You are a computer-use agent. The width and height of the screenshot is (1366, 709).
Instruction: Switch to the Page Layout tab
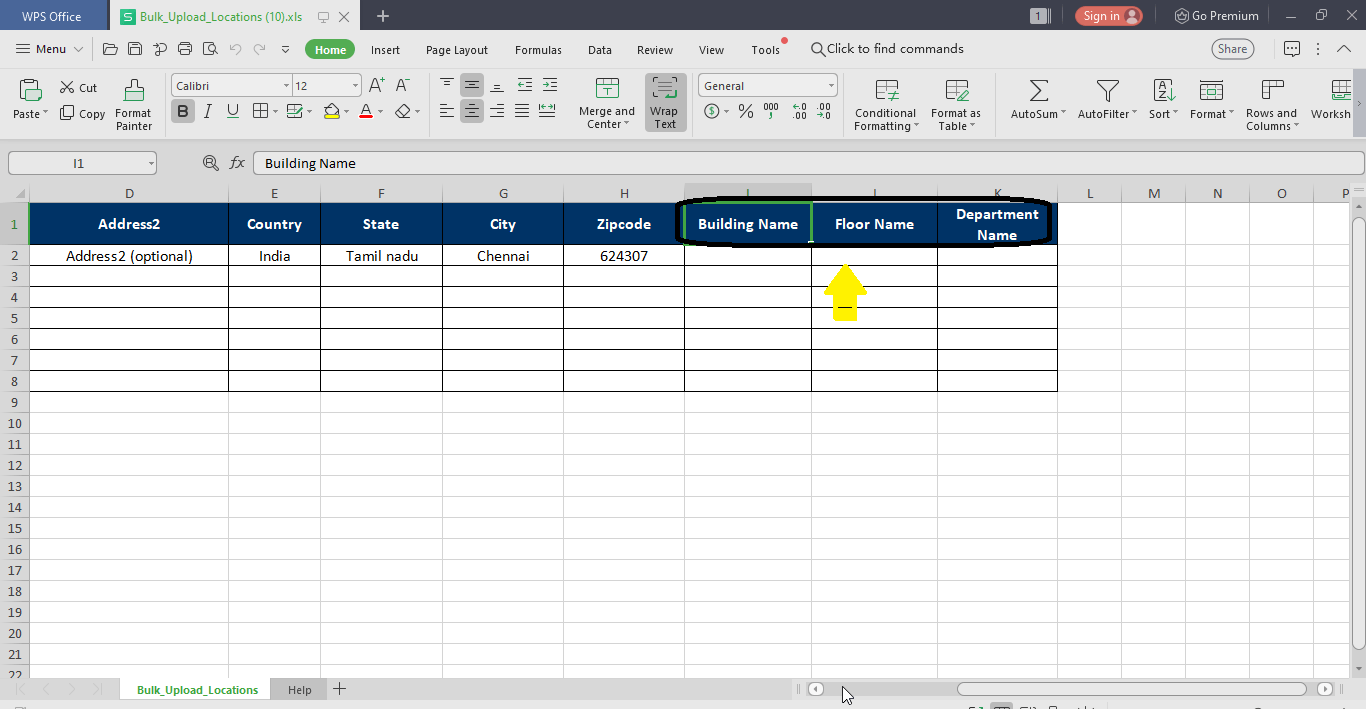(x=456, y=50)
